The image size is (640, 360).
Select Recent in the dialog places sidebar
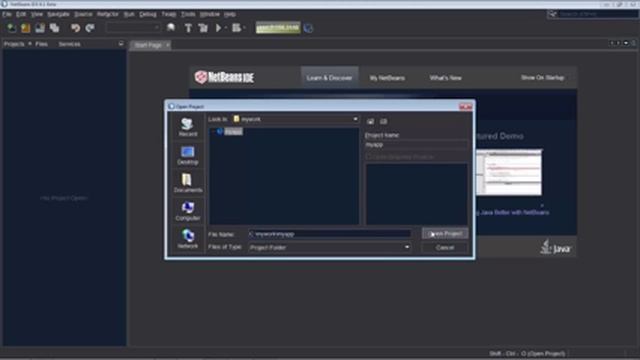click(188, 127)
